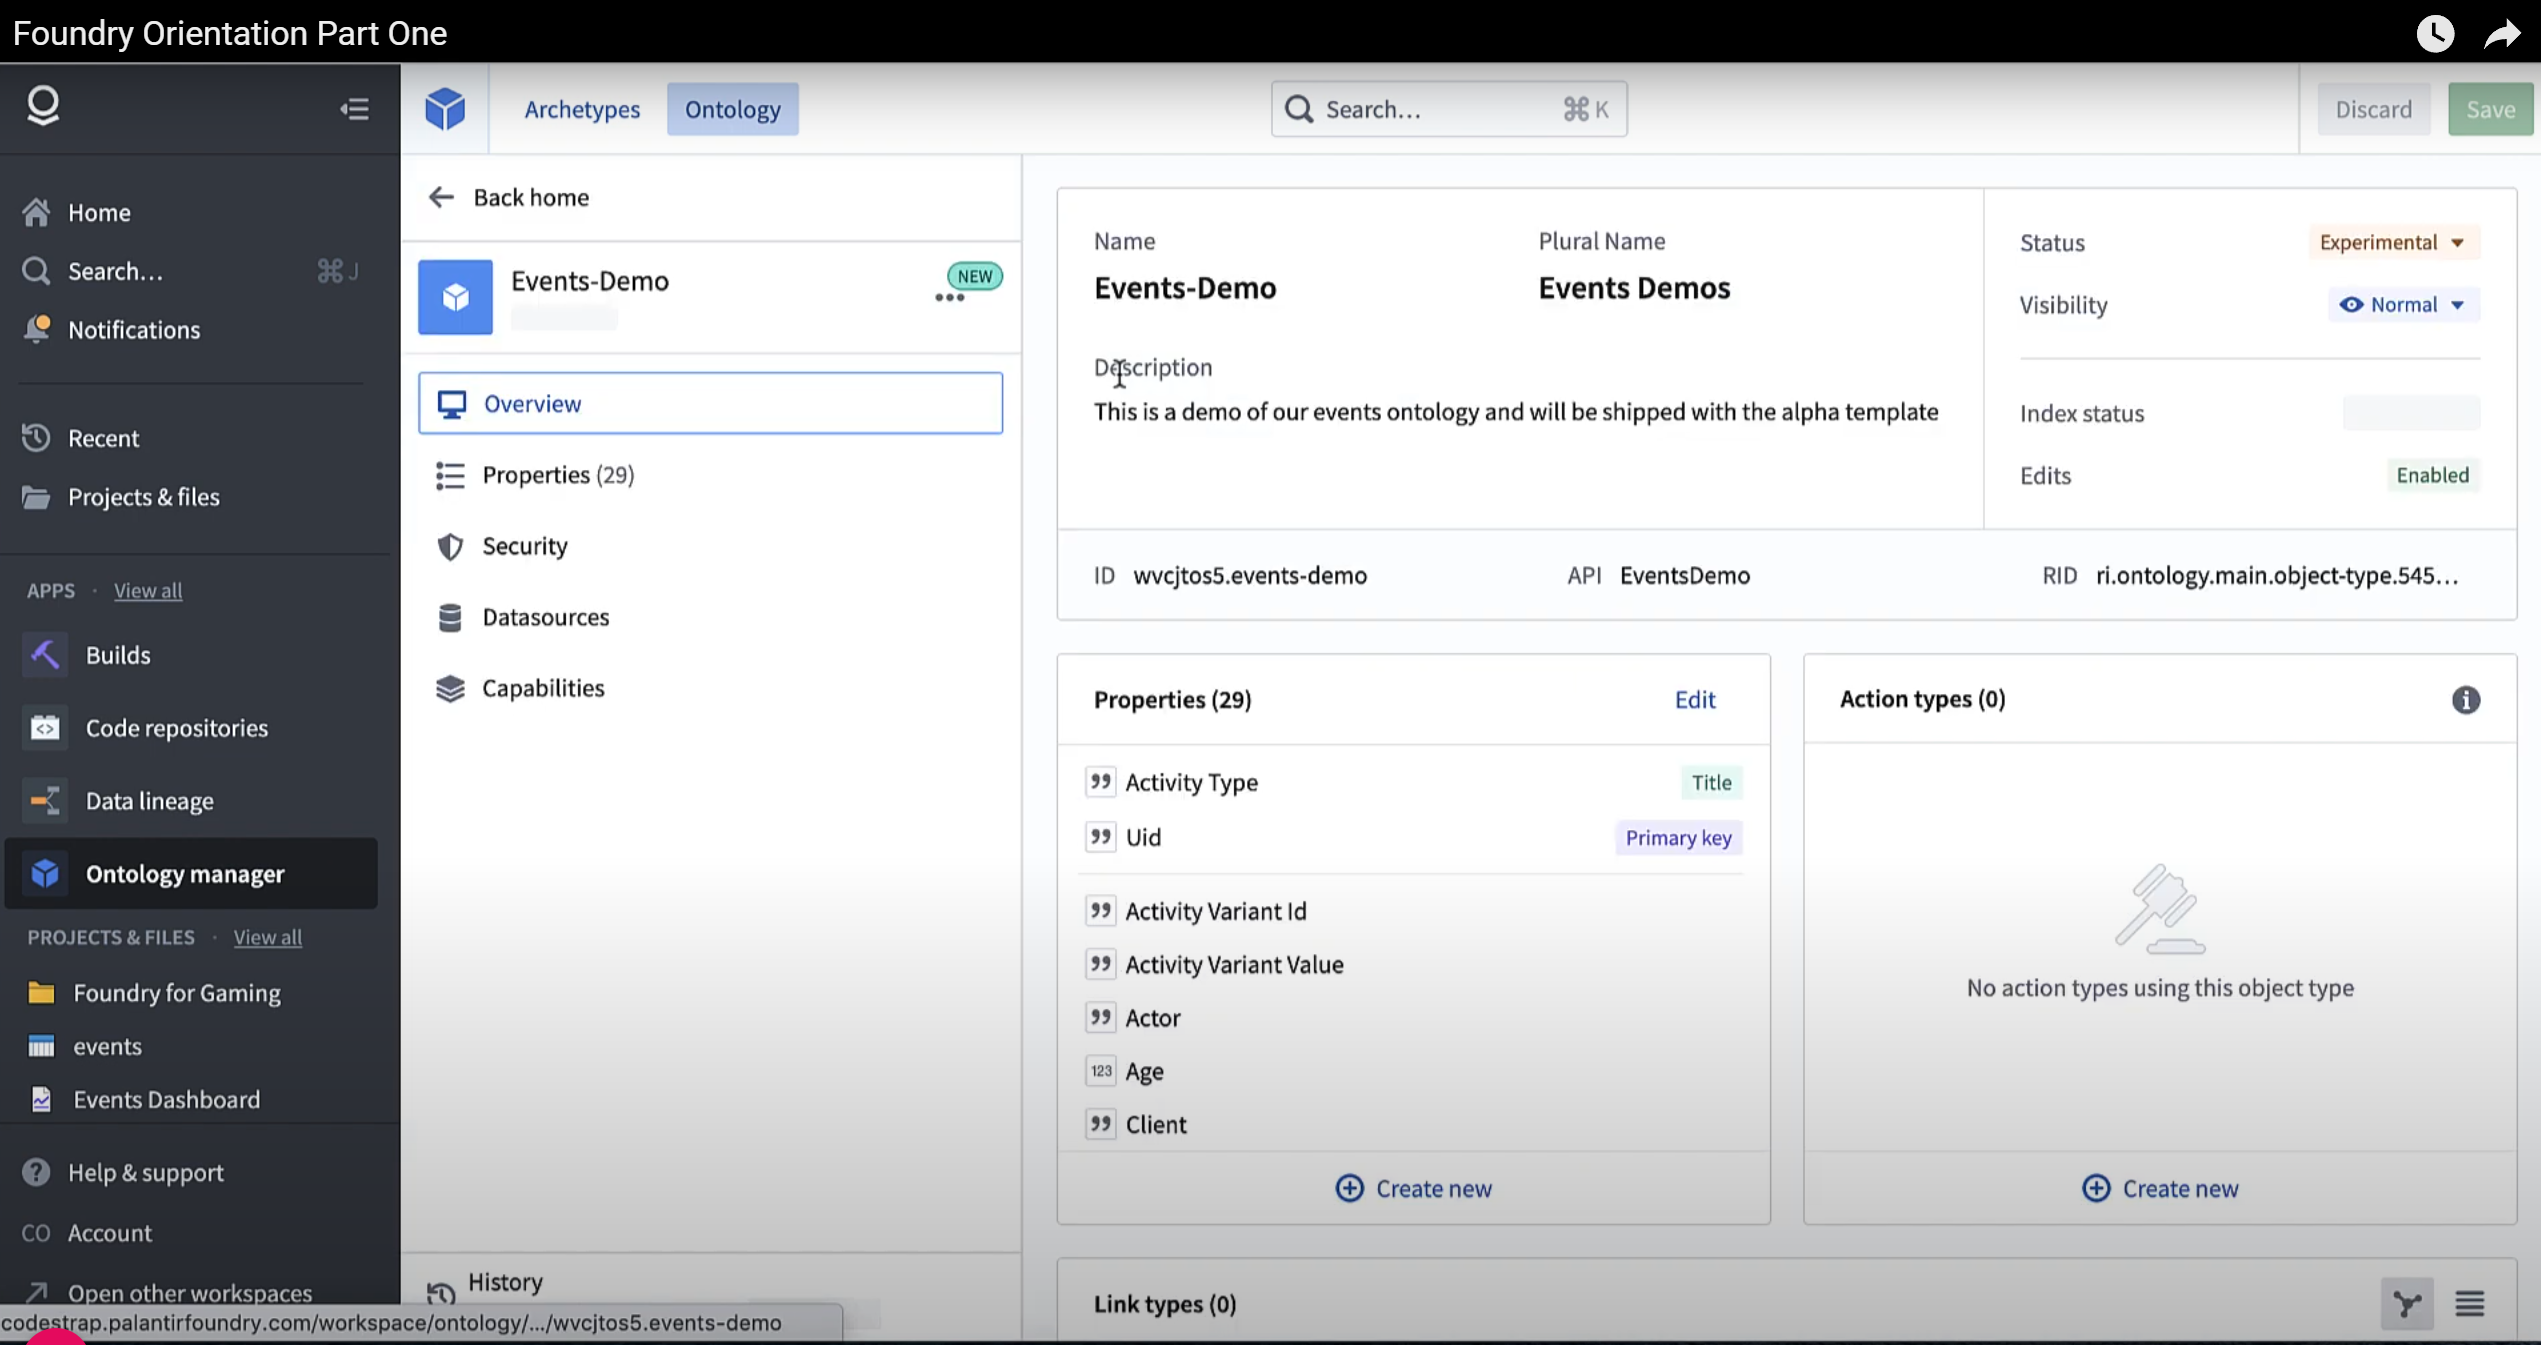The width and height of the screenshot is (2541, 1345).
Task: Click the Discard button
Action: tap(2374, 109)
